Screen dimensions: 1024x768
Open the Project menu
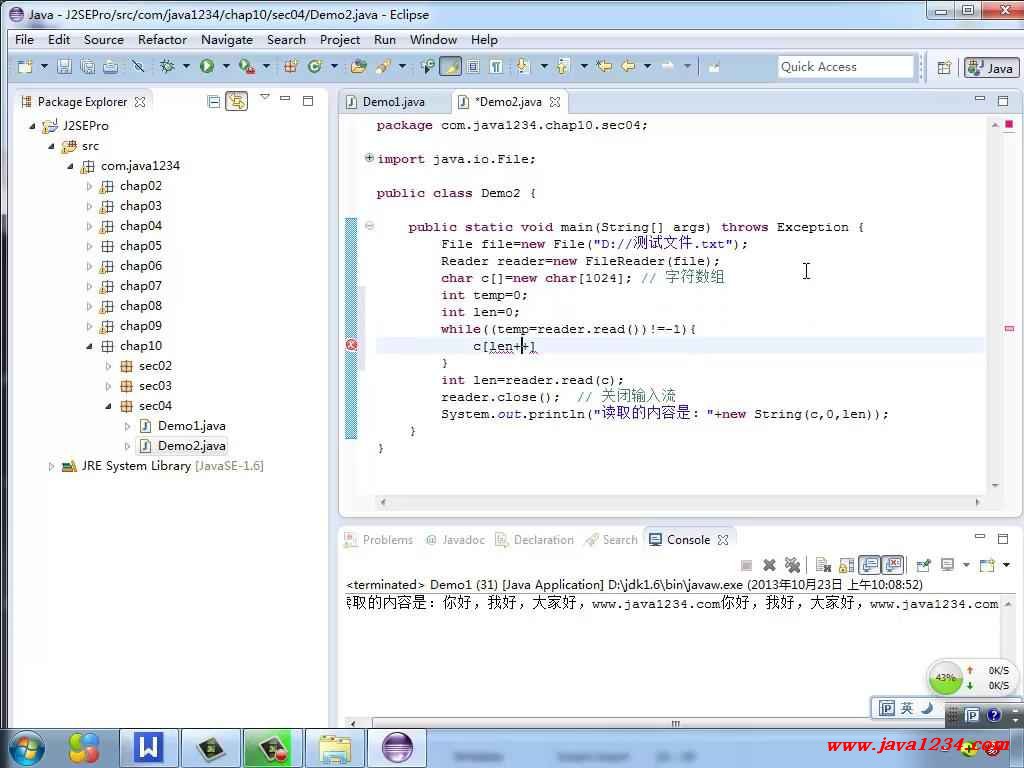340,39
